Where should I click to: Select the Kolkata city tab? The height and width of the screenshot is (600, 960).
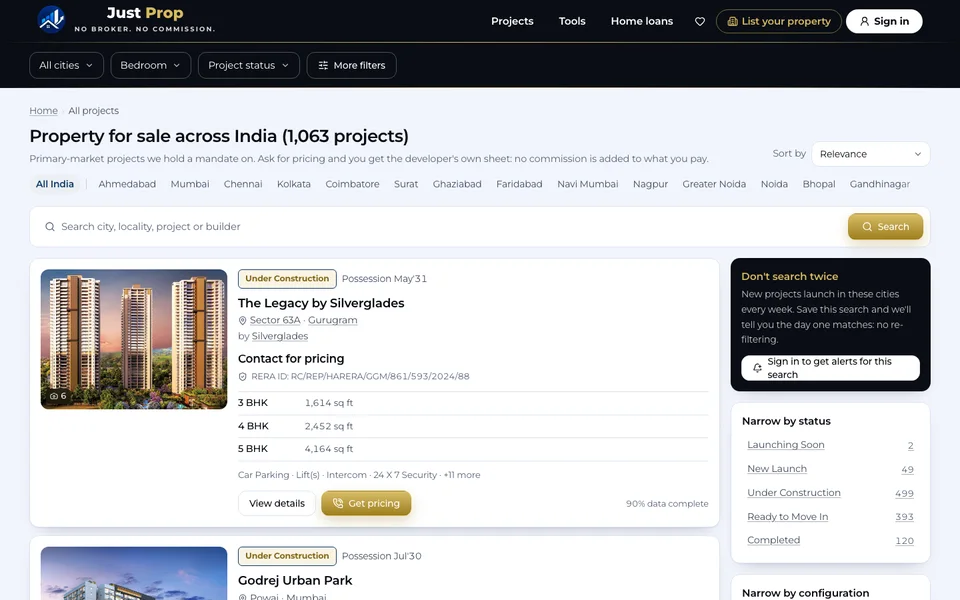coord(294,184)
